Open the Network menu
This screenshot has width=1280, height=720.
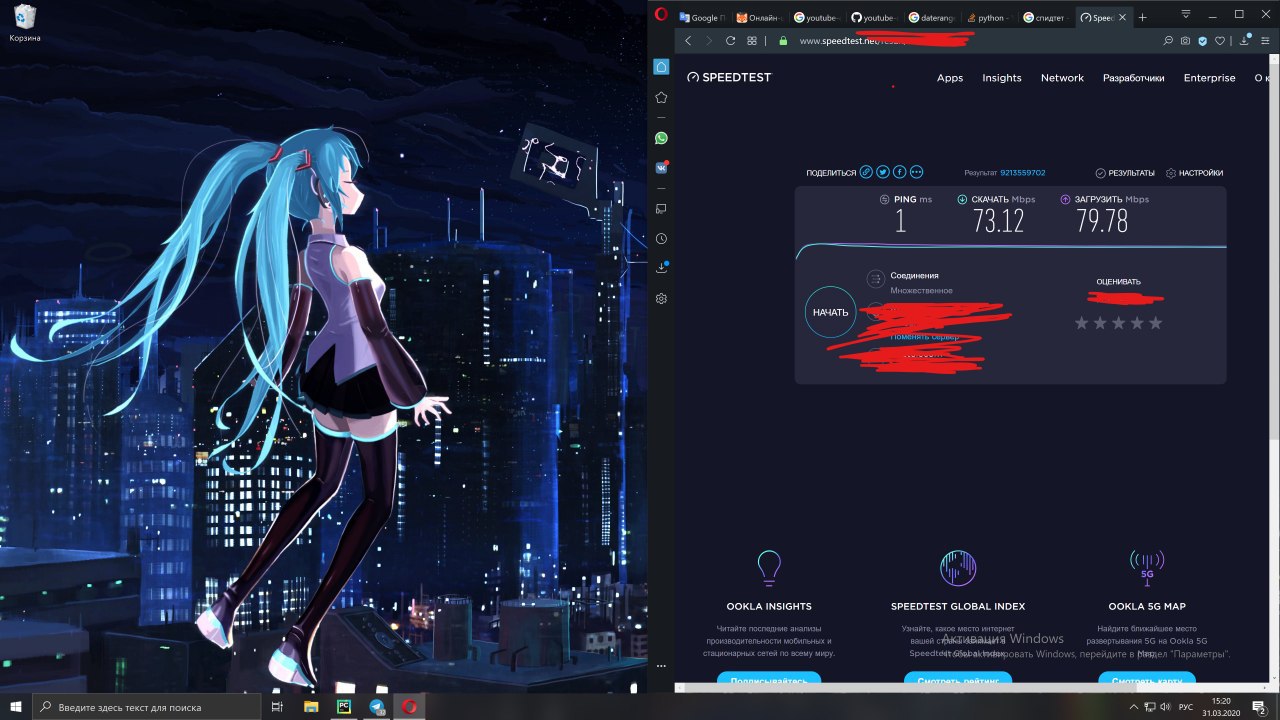click(x=1062, y=78)
